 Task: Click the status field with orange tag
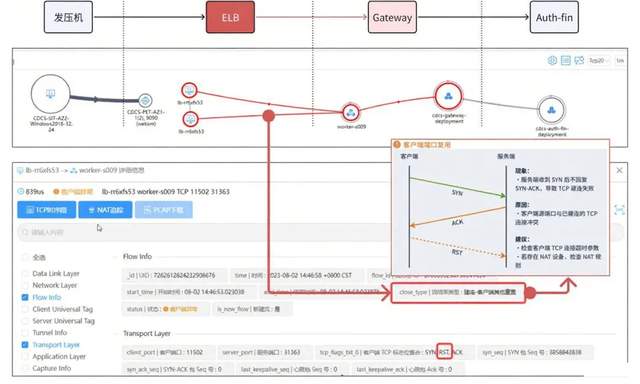pyautogui.click(x=165, y=309)
